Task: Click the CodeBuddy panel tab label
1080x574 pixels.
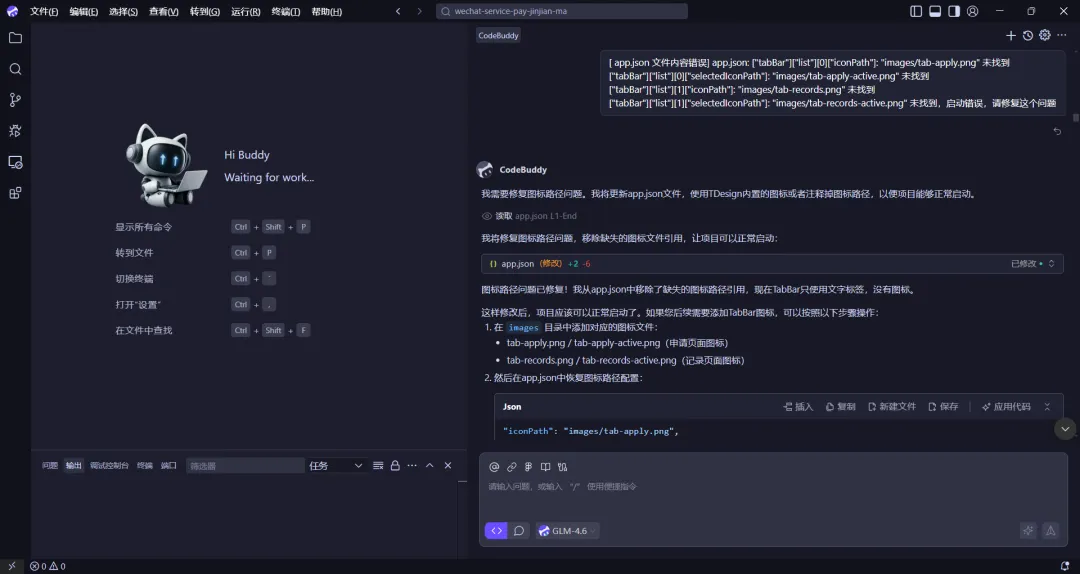Action: point(498,35)
